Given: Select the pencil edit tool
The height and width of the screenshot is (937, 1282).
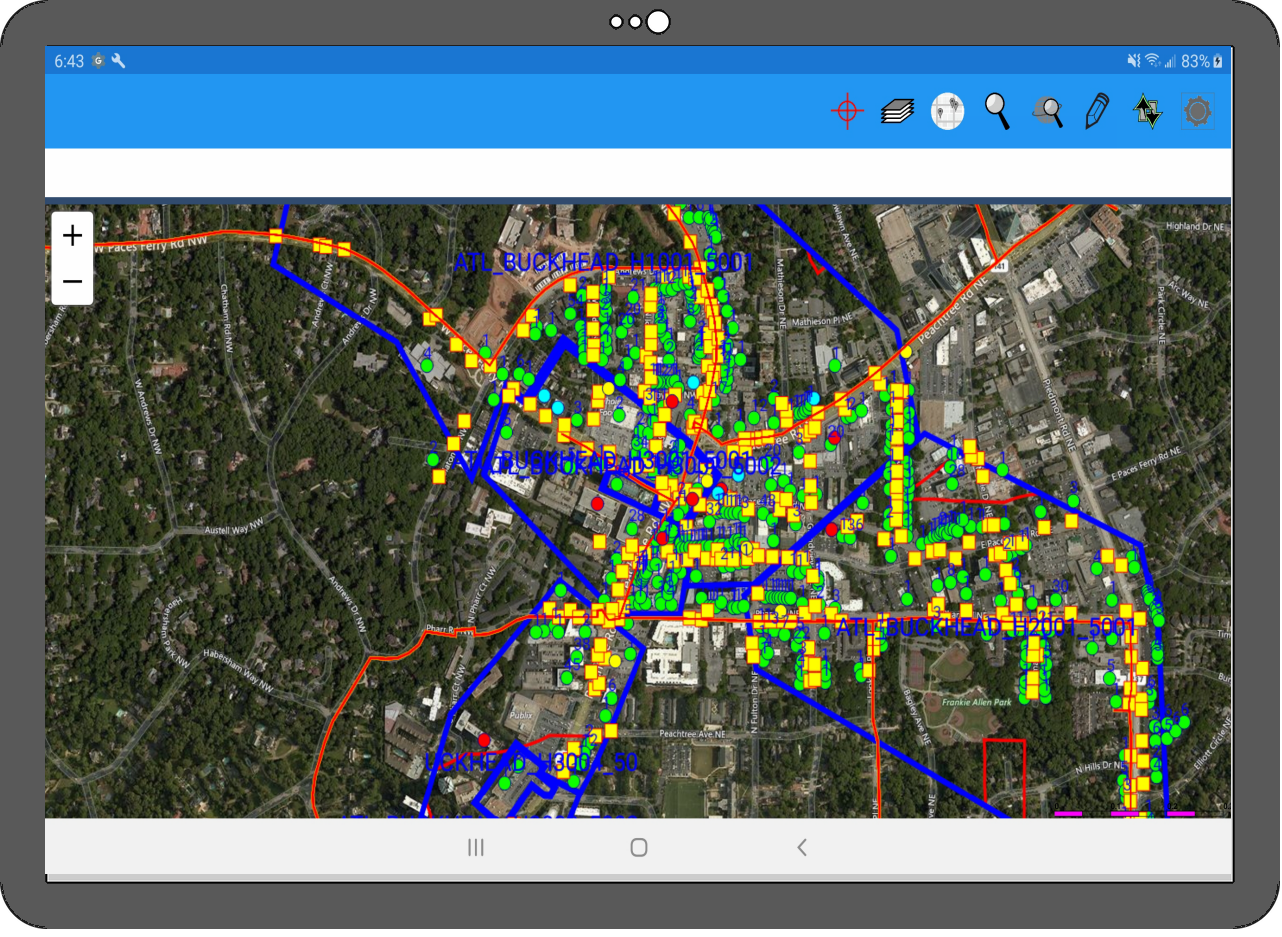Looking at the screenshot, I should 1097,111.
